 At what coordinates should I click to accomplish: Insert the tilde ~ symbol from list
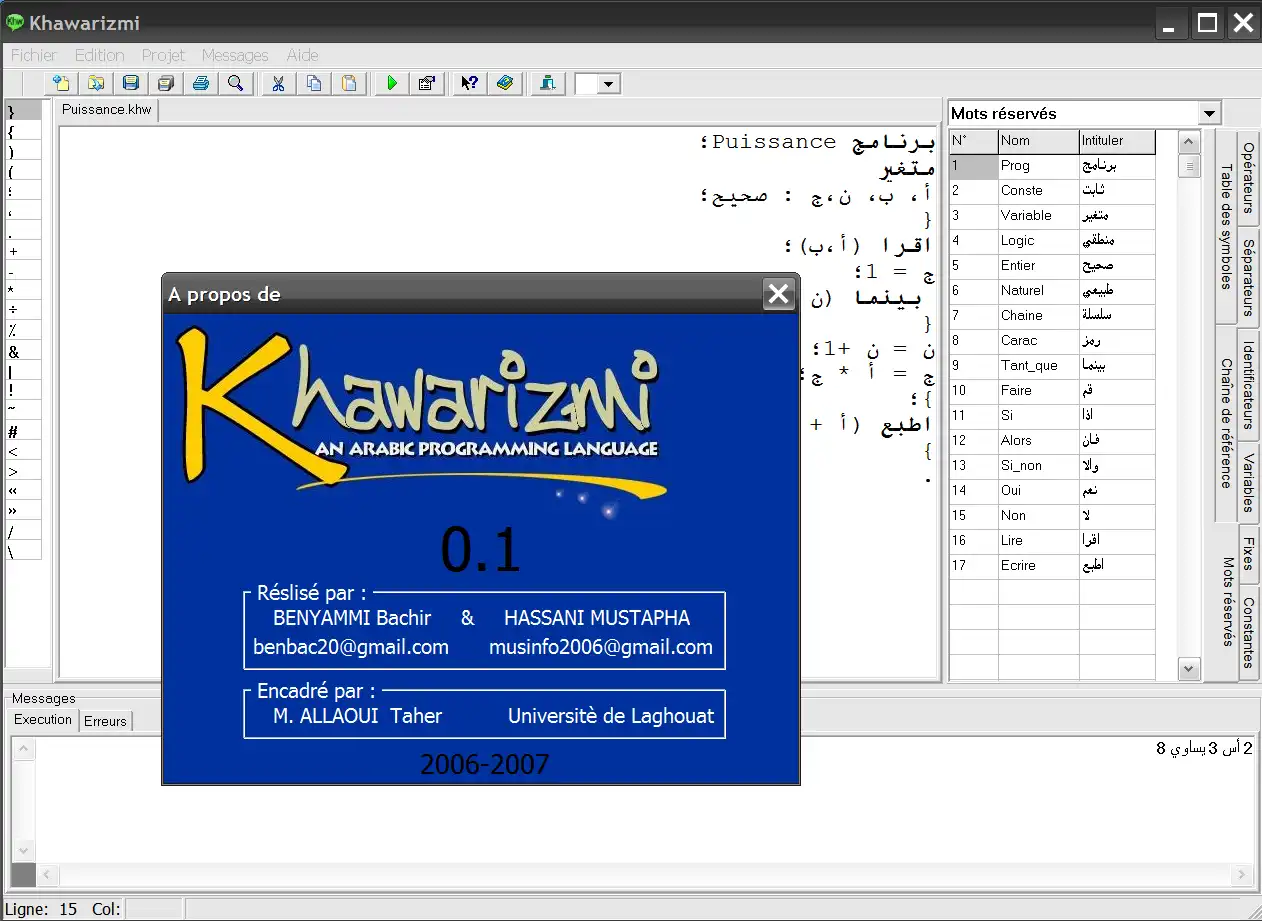click(24, 408)
